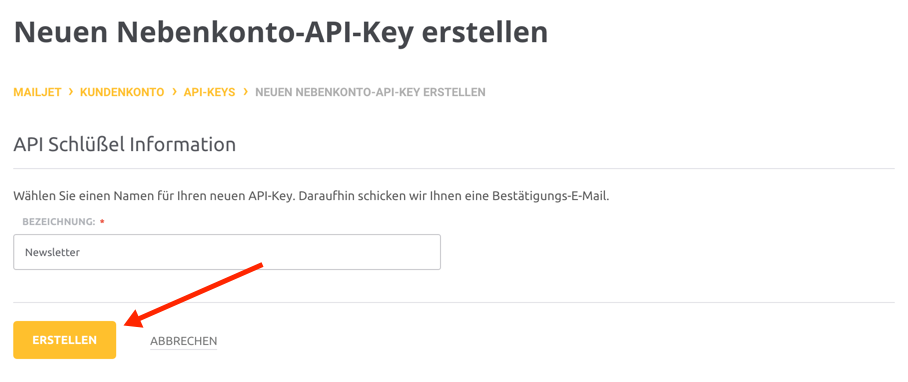Cancel via the ABBRECHEN link

[x=184, y=341]
